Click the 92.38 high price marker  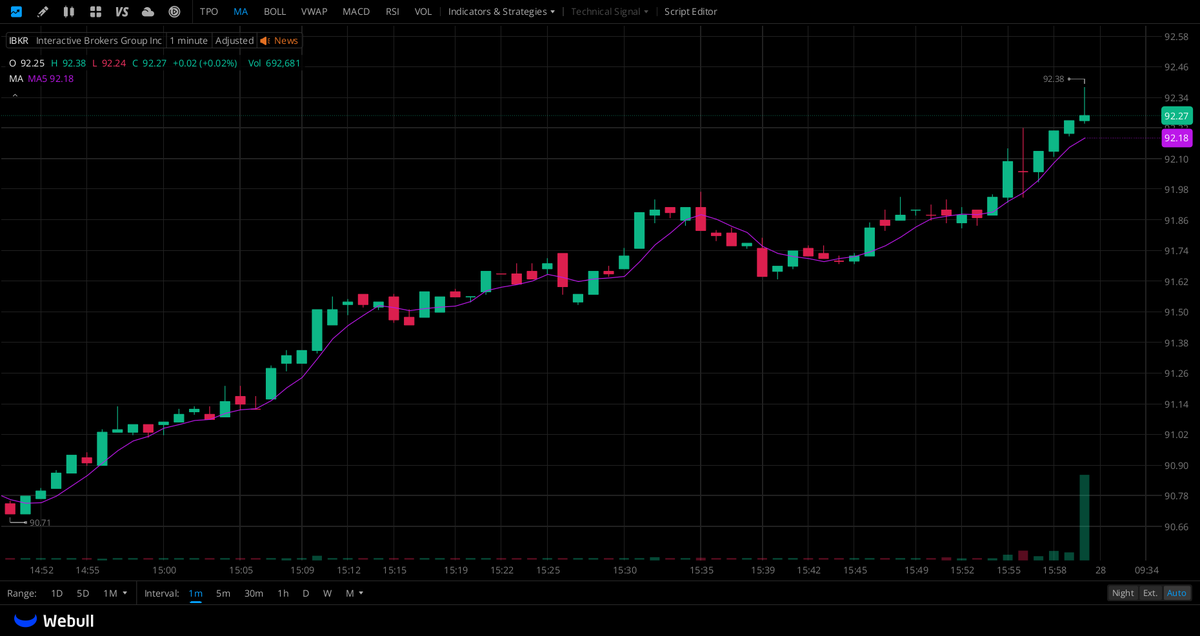tap(1053, 78)
